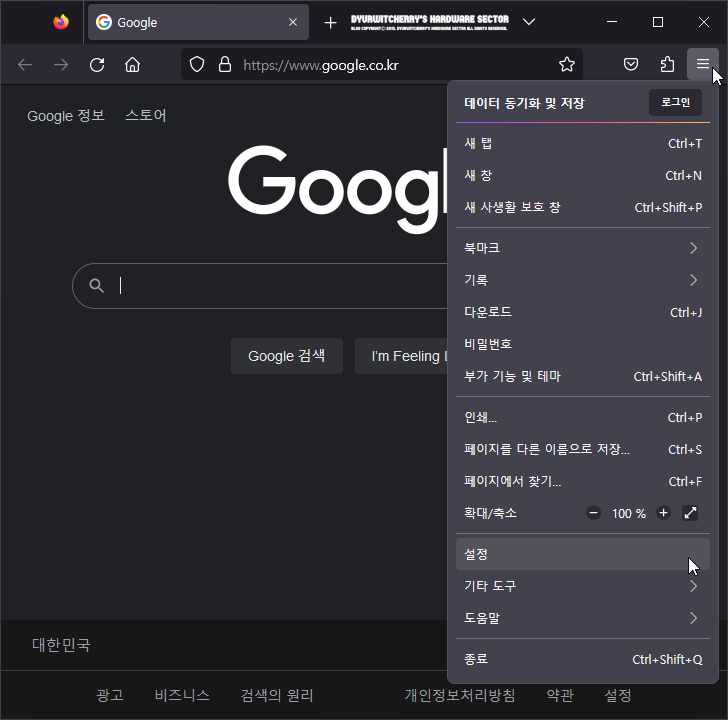This screenshot has height=720, width=728.
Task: Go back with the back arrow
Action: click(25, 65)
